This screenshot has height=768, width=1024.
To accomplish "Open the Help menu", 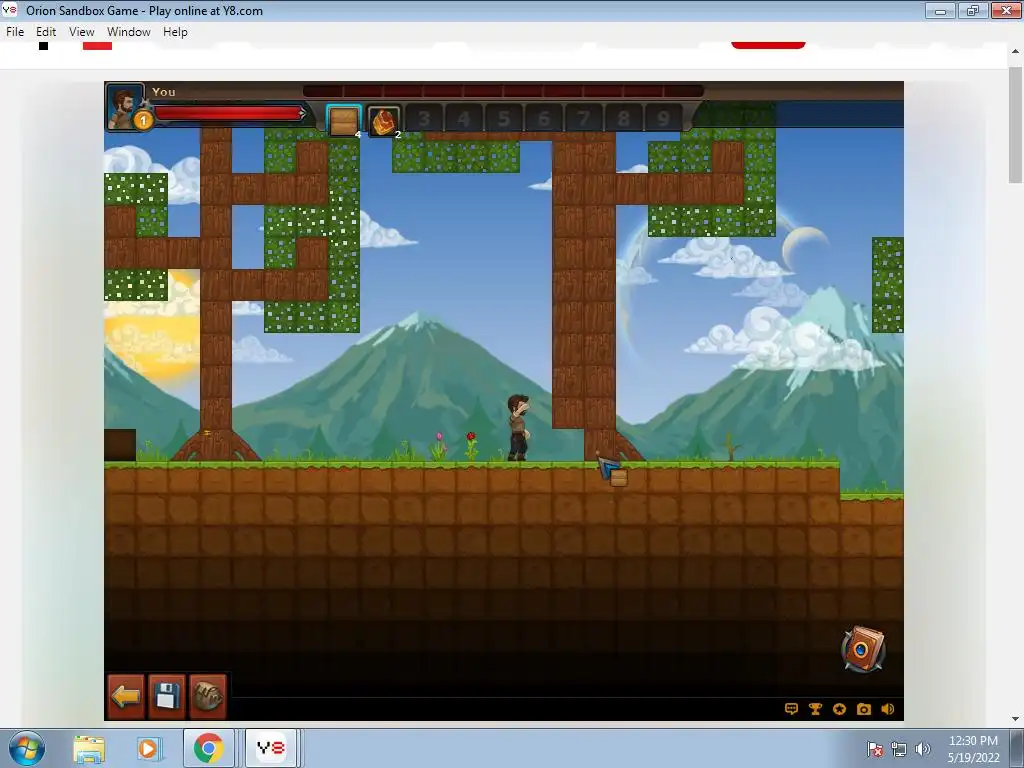I will pyautogui.click(x=175, y=32).
